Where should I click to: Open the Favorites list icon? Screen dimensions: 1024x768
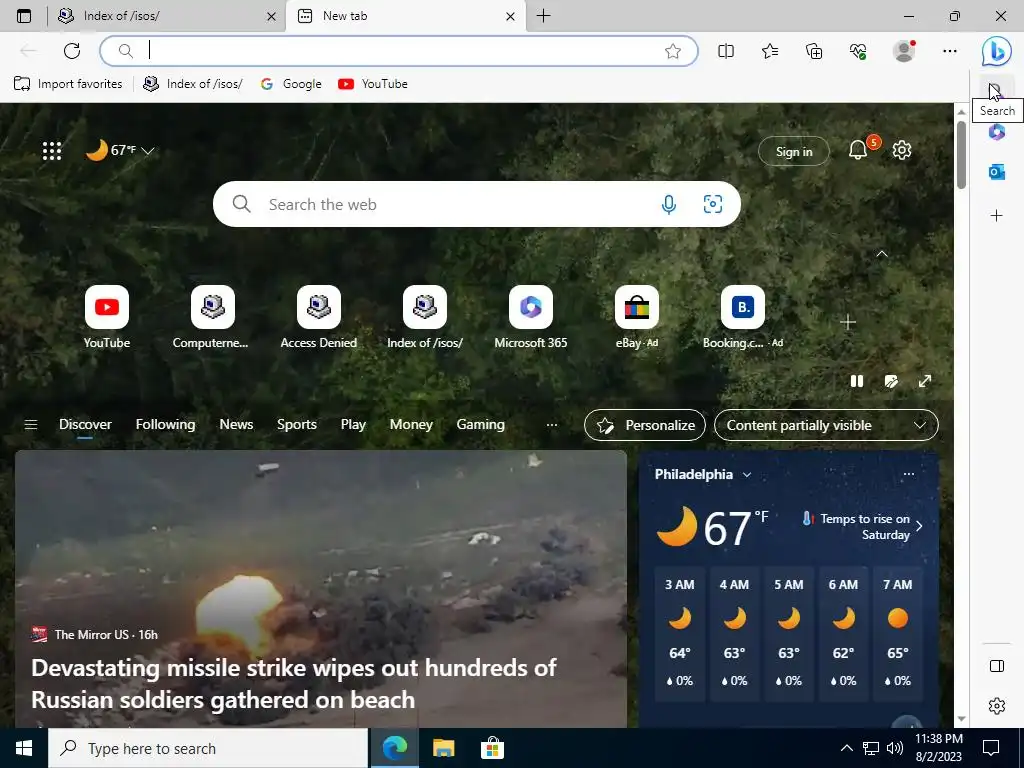770,51
